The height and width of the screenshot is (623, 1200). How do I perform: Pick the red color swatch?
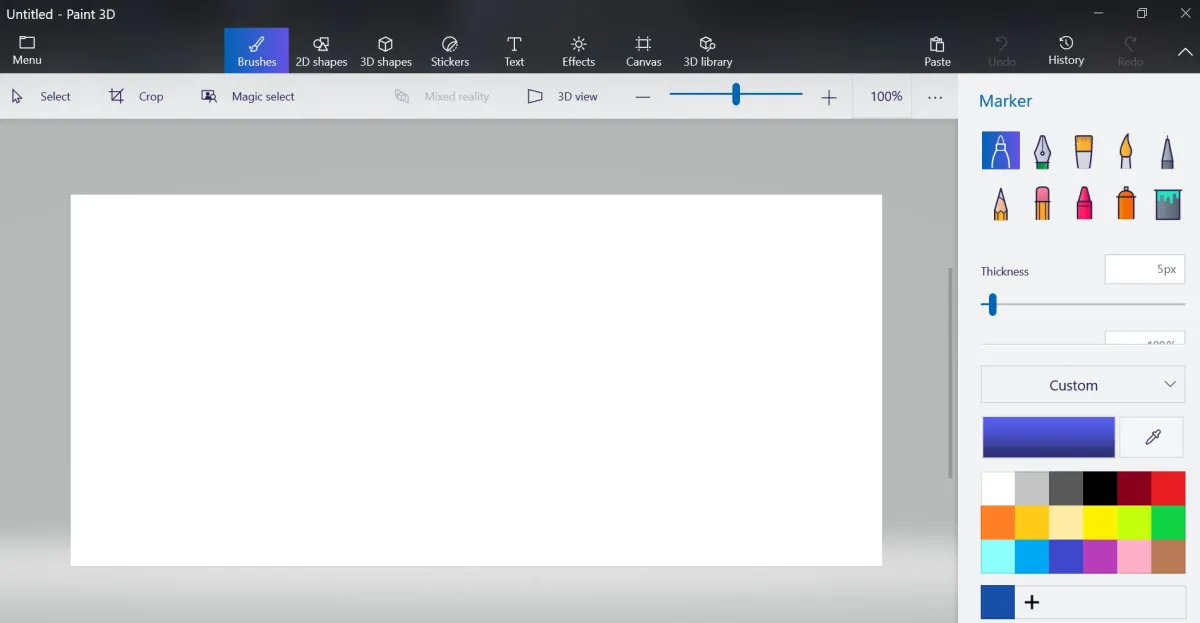point(1168,488)
